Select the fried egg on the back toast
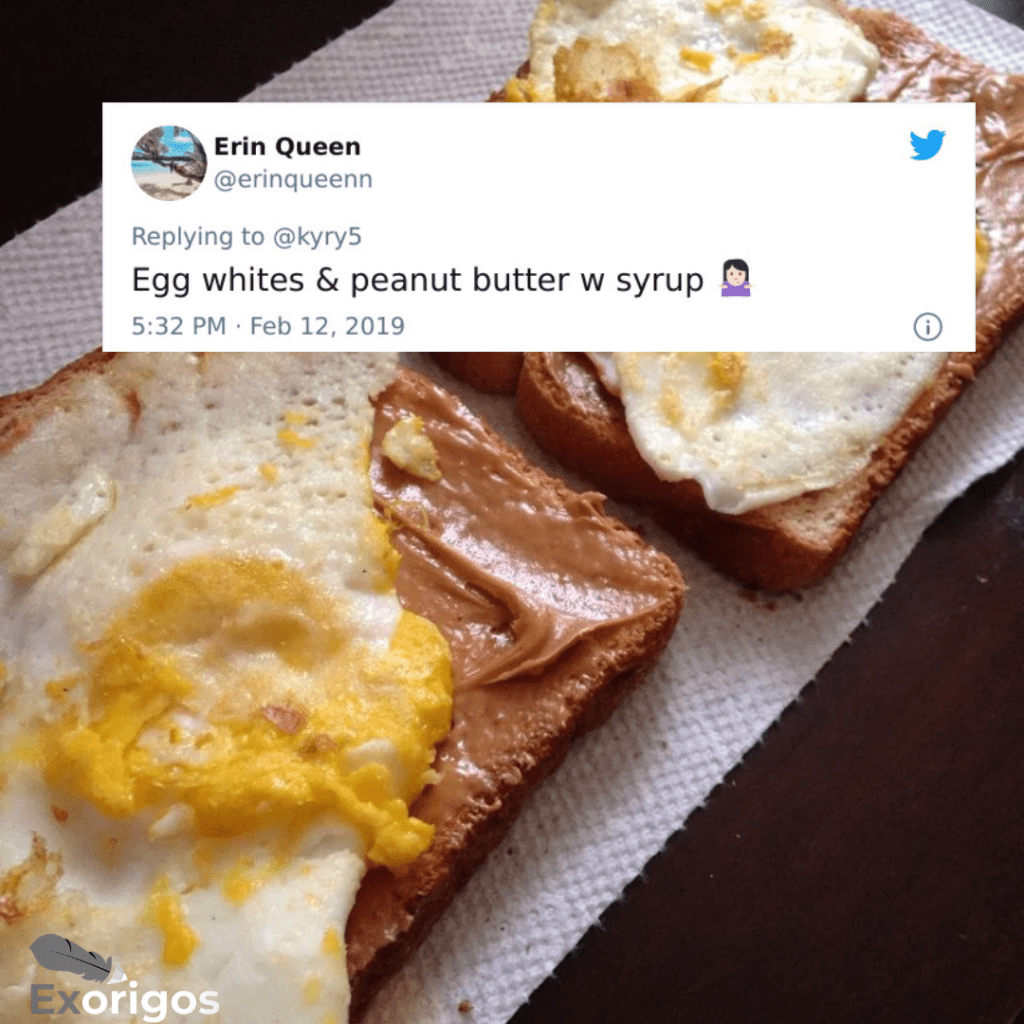The height and width of the screenshot is (1024, 1024). 764,424
